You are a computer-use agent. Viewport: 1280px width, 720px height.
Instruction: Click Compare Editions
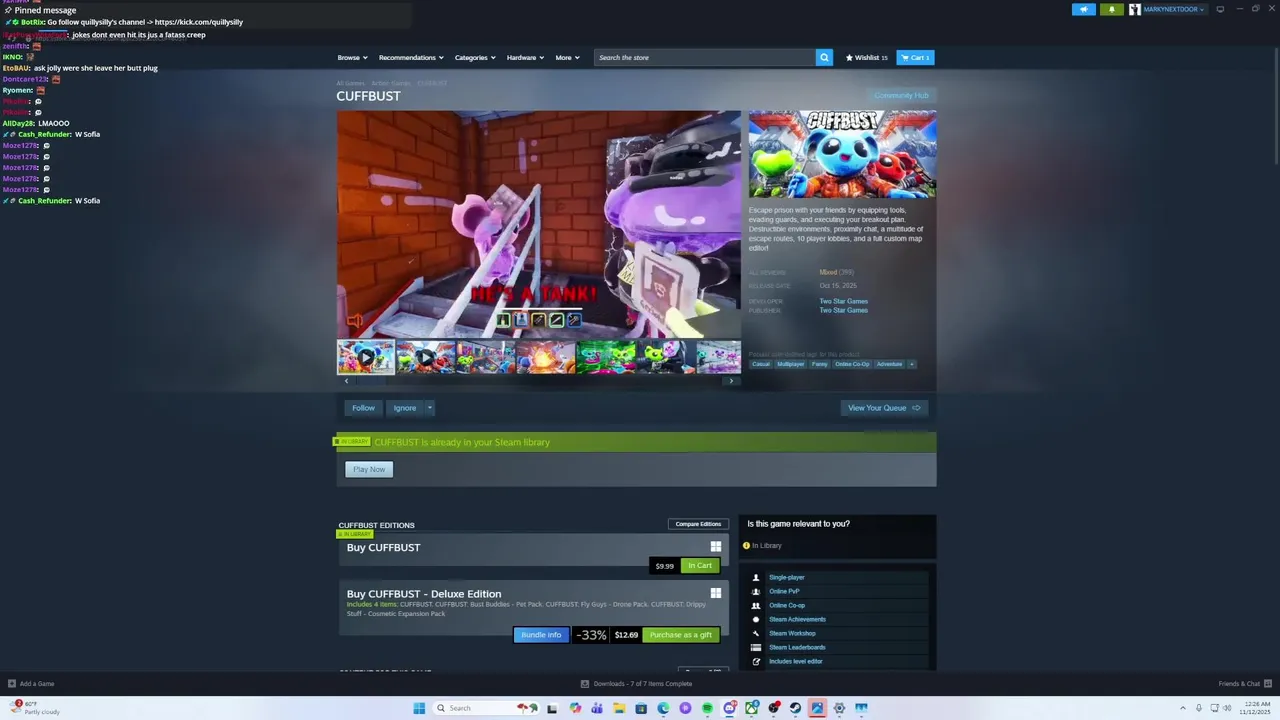pos(698,524)
